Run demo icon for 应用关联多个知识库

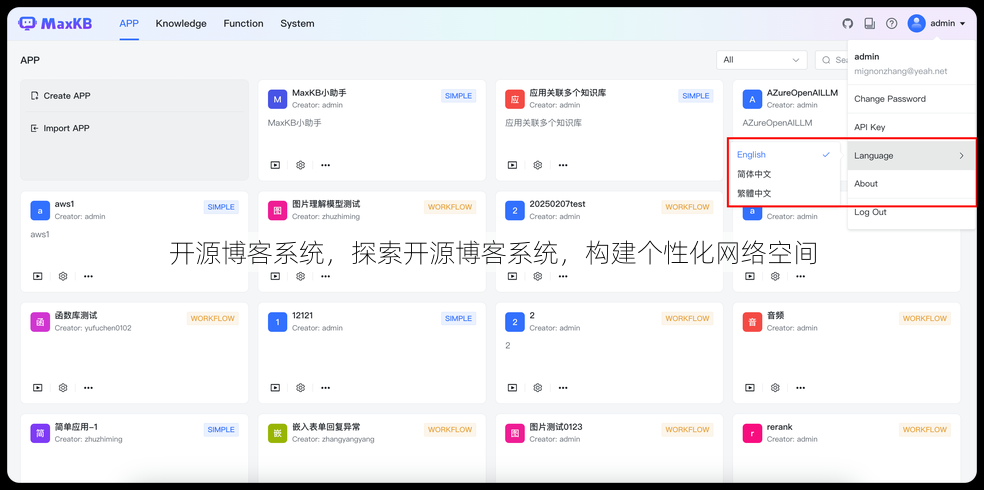coord(512,165)
